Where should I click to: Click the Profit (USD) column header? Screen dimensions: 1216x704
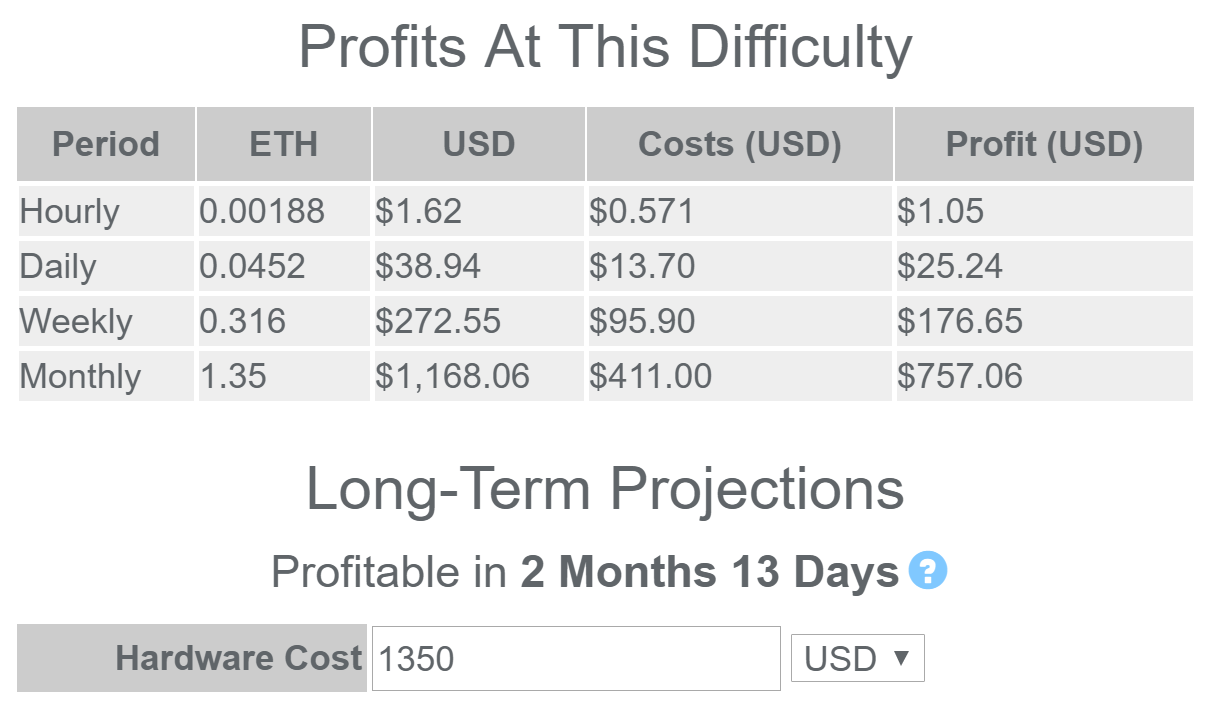[1044, 144]
